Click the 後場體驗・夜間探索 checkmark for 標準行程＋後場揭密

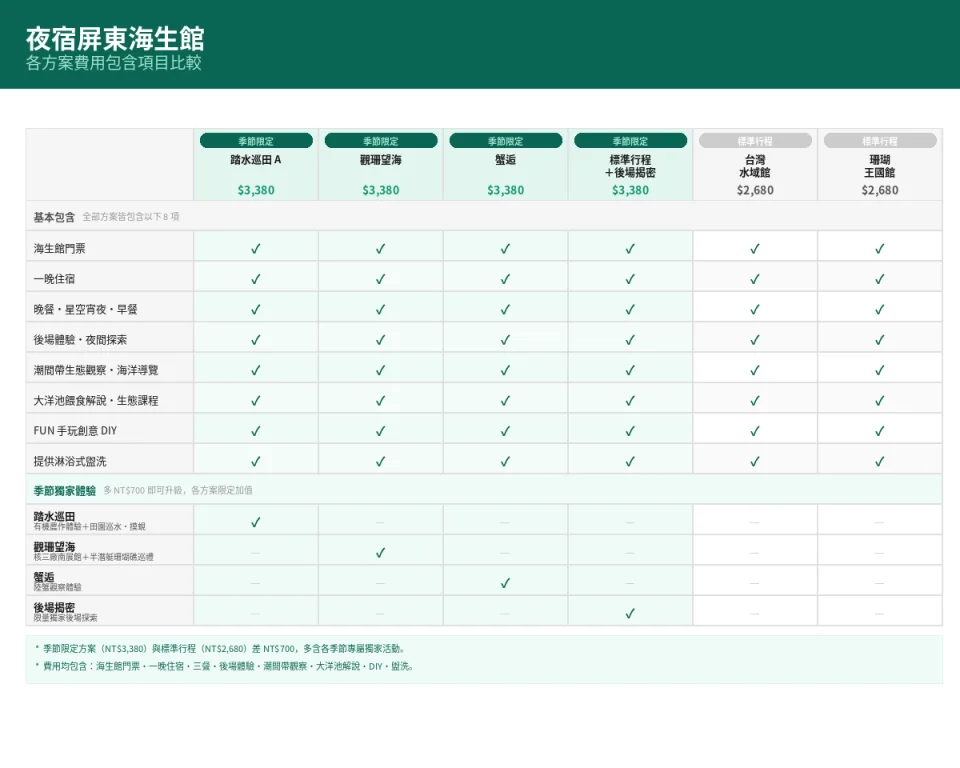[x=631, y=340]
